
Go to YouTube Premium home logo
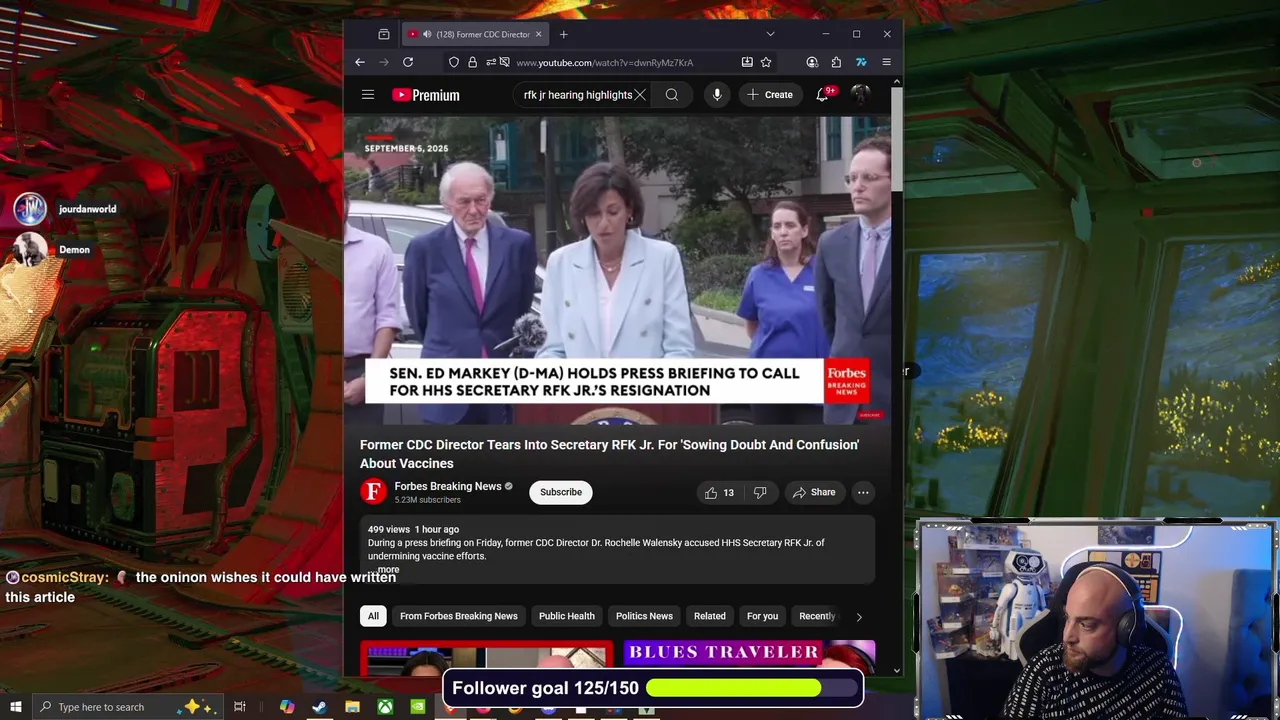426,95
